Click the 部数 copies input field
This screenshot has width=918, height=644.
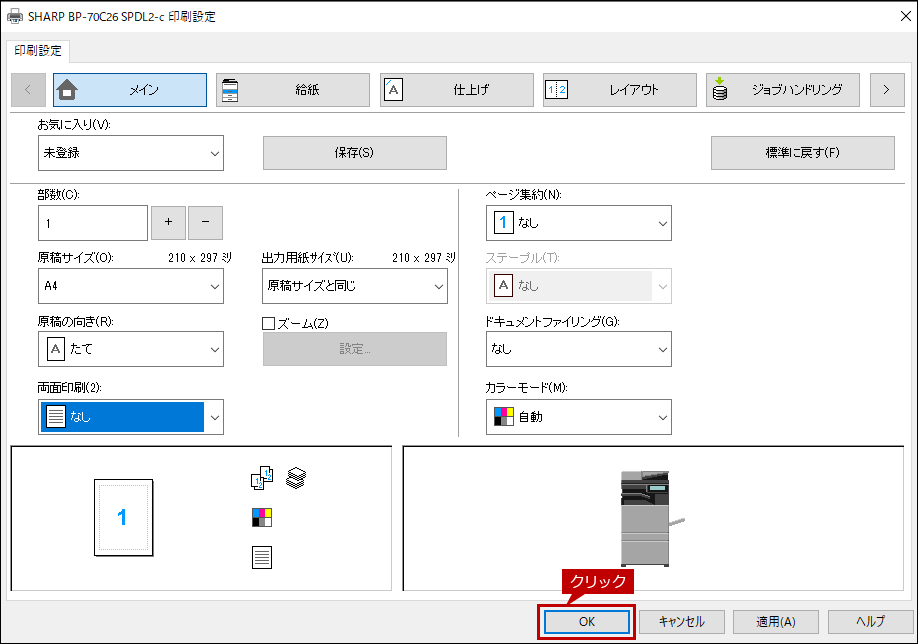click(93, 222)
